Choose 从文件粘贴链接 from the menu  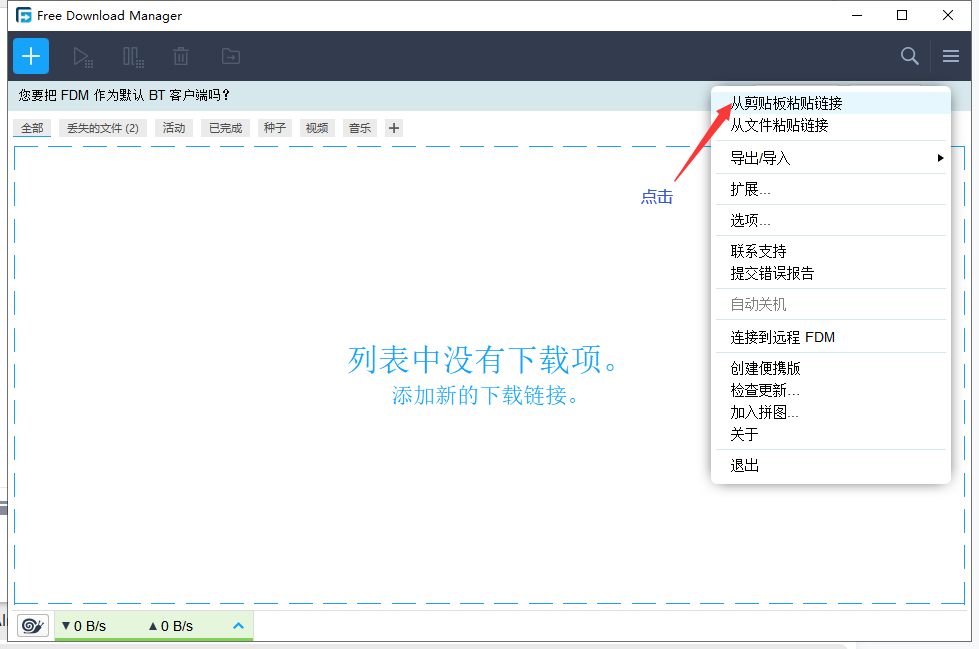coord(779,125)
